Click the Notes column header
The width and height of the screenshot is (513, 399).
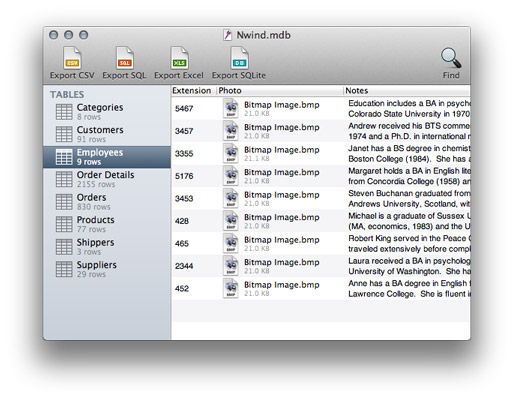click(407, 91)
